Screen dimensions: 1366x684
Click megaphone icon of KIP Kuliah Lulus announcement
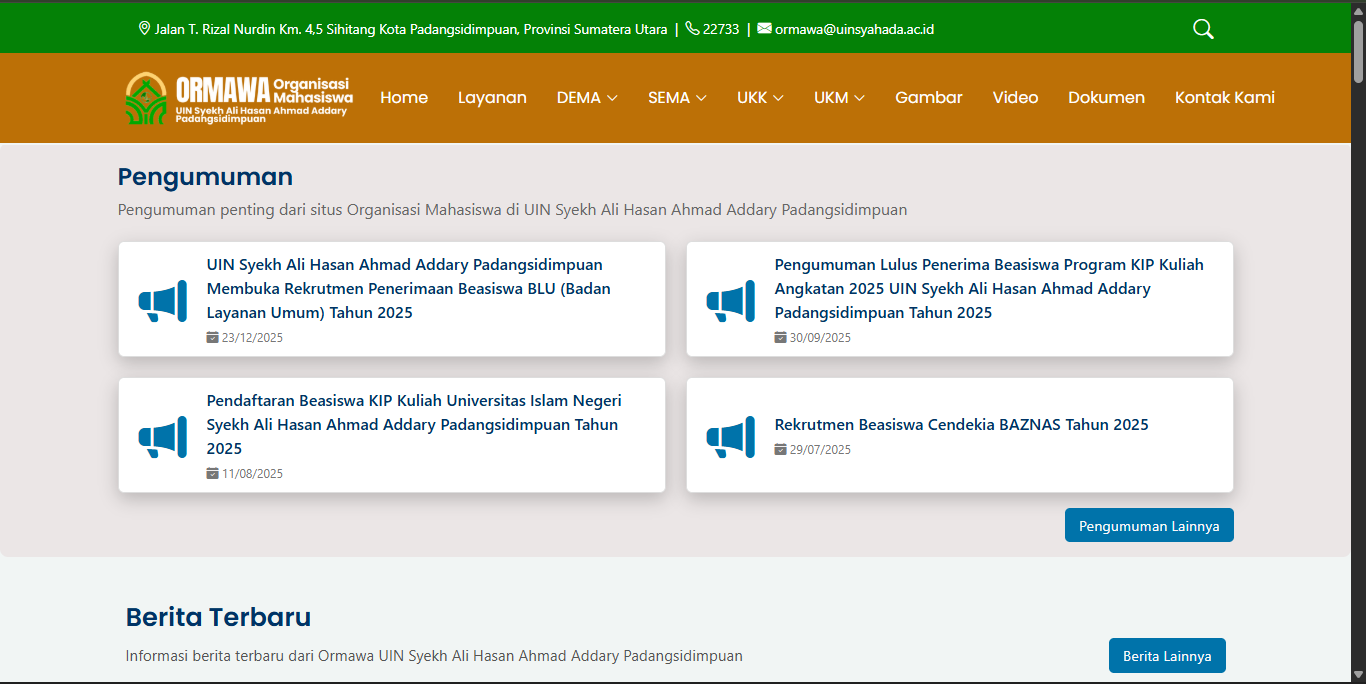731,301
